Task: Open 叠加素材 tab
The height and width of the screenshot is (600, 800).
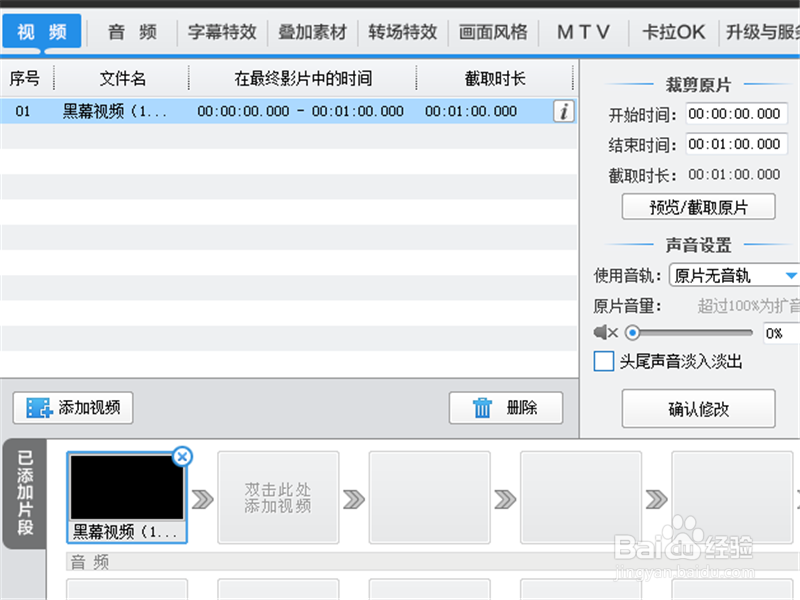Action: [312, 32]
